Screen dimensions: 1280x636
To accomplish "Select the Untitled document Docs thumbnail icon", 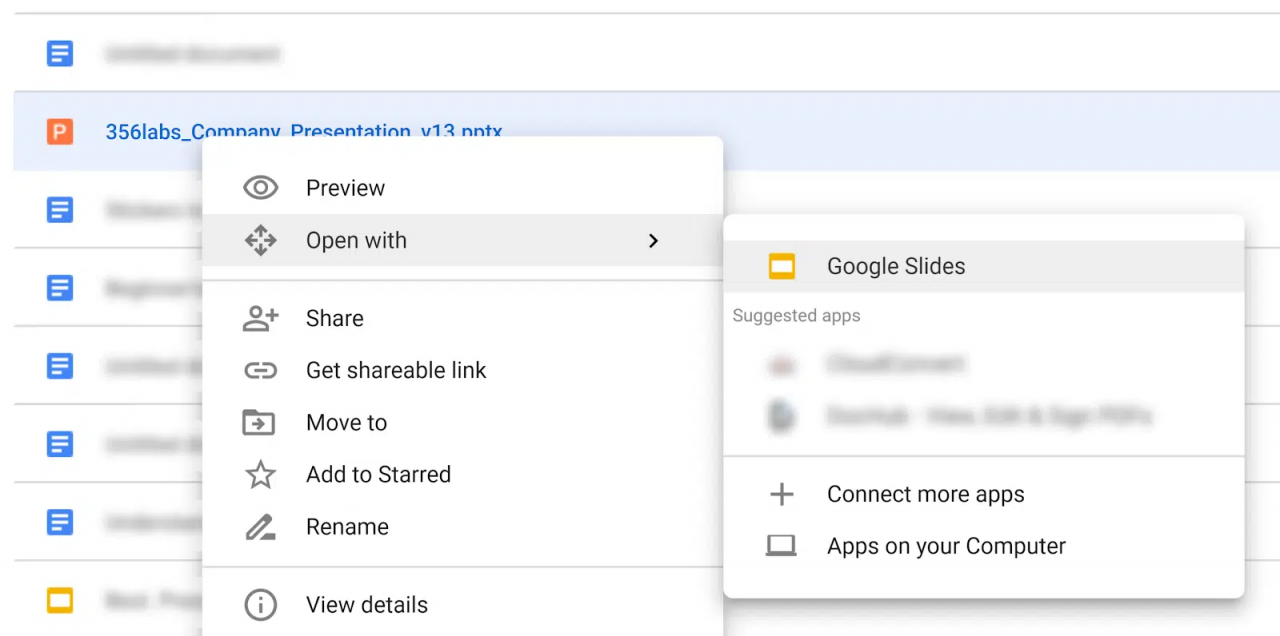I will pyautogui.click(x=59, y=53).
